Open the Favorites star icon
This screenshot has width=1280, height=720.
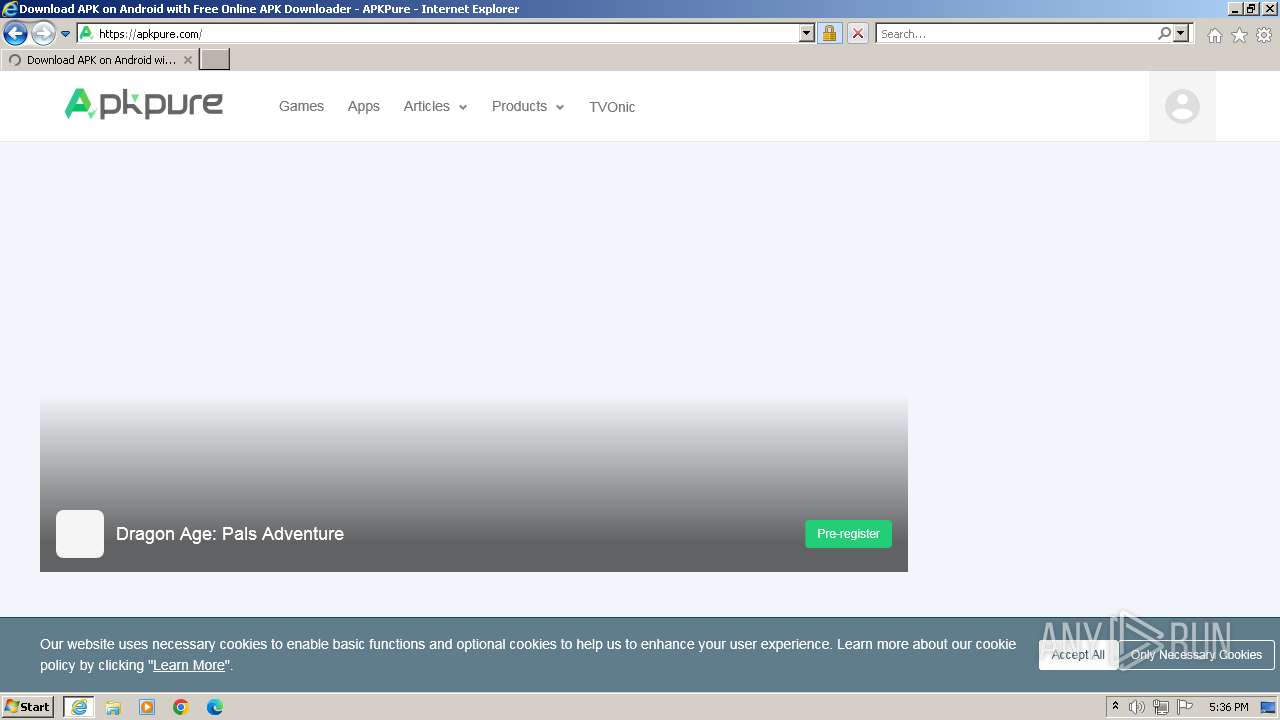coord(1239,35)
